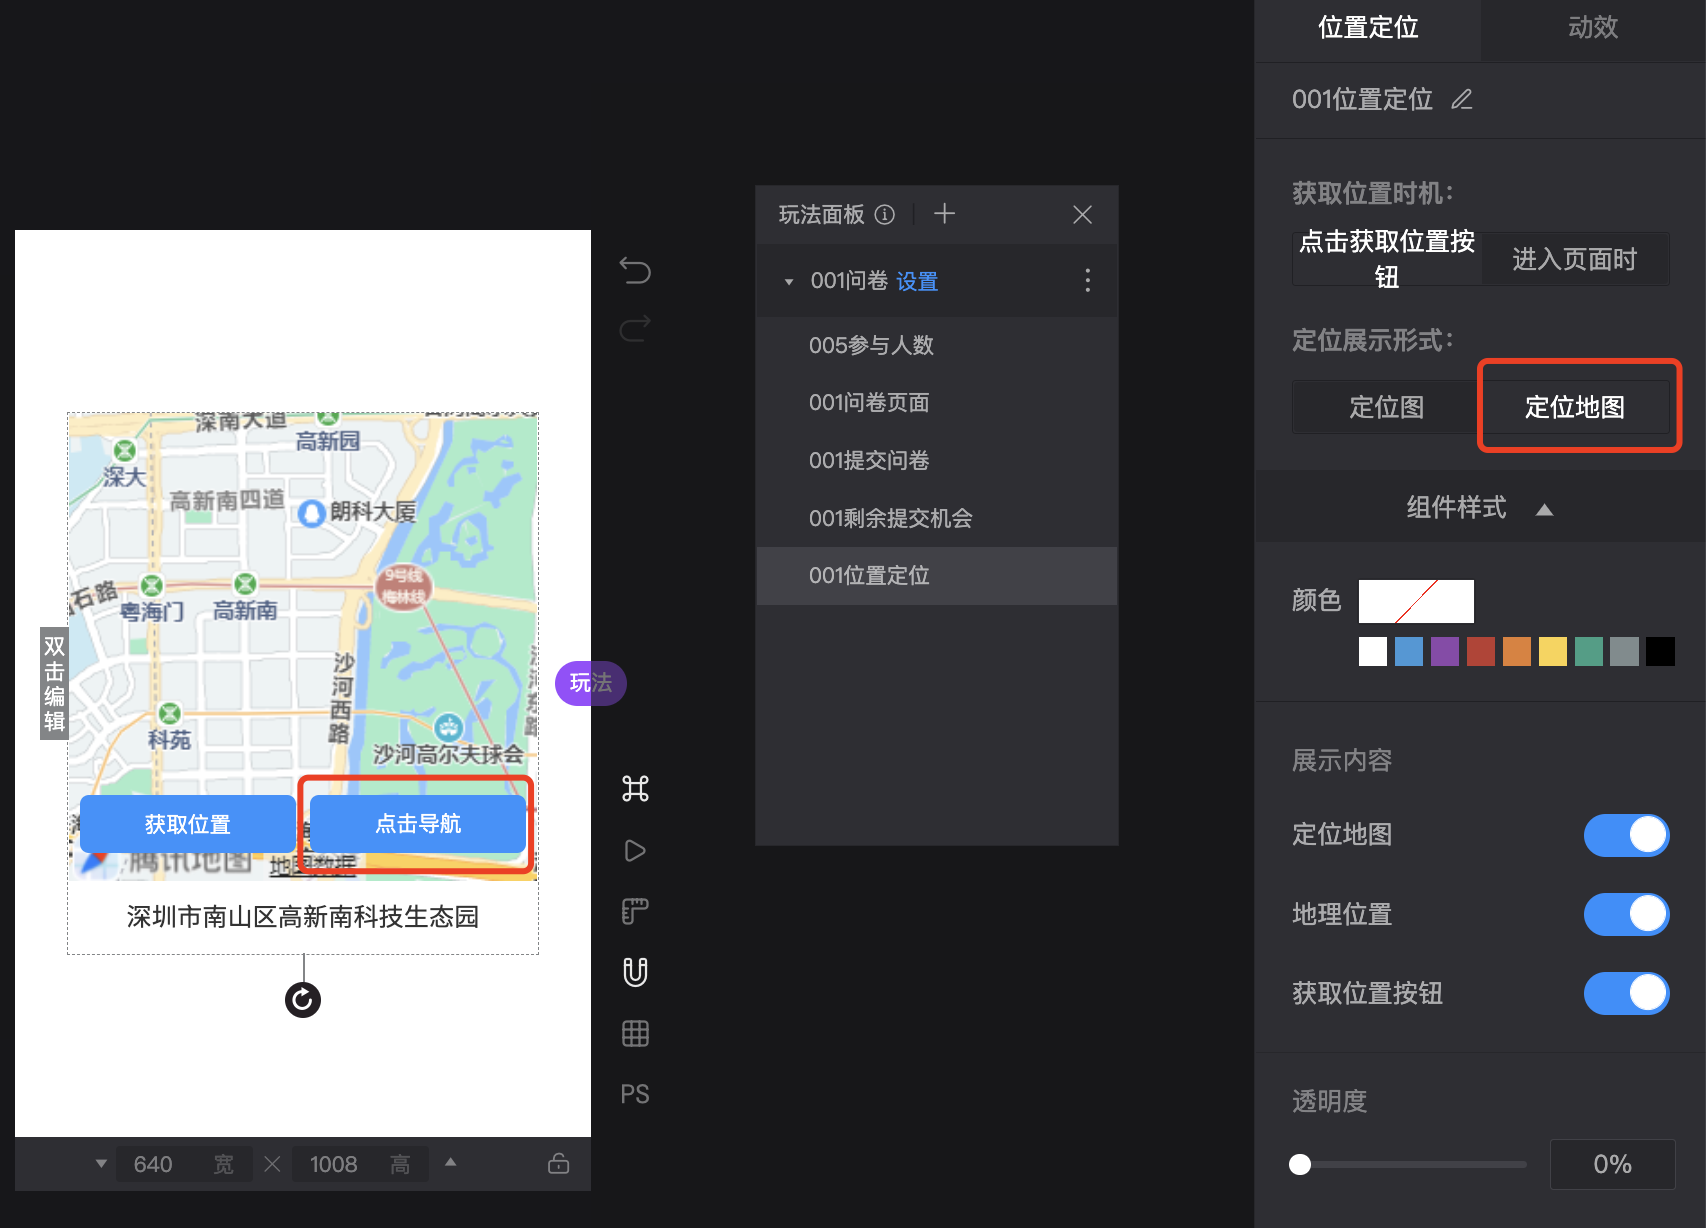The image size is (1706, 1228).
Task: Toggle the 地理位置 display switch
Action: click(1626, 914)
